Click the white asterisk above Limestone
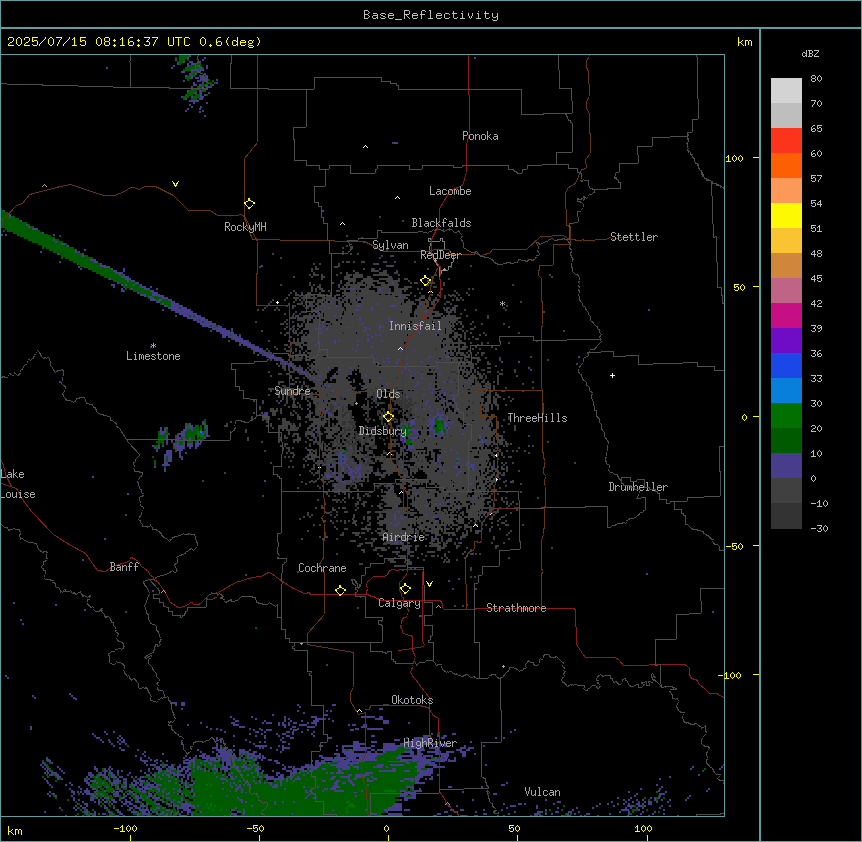The image size is (862, 842). (x=153, y=346)
